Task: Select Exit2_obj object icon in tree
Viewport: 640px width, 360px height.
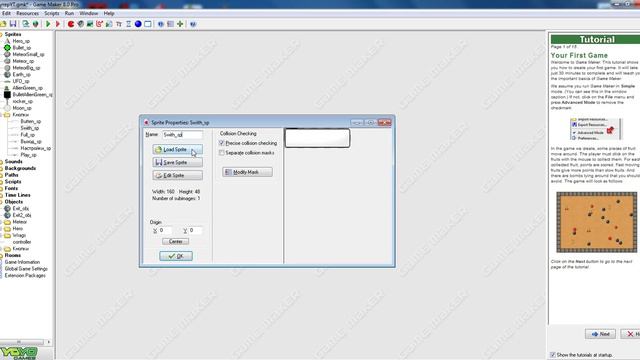Action: click(x=7, y=215)
